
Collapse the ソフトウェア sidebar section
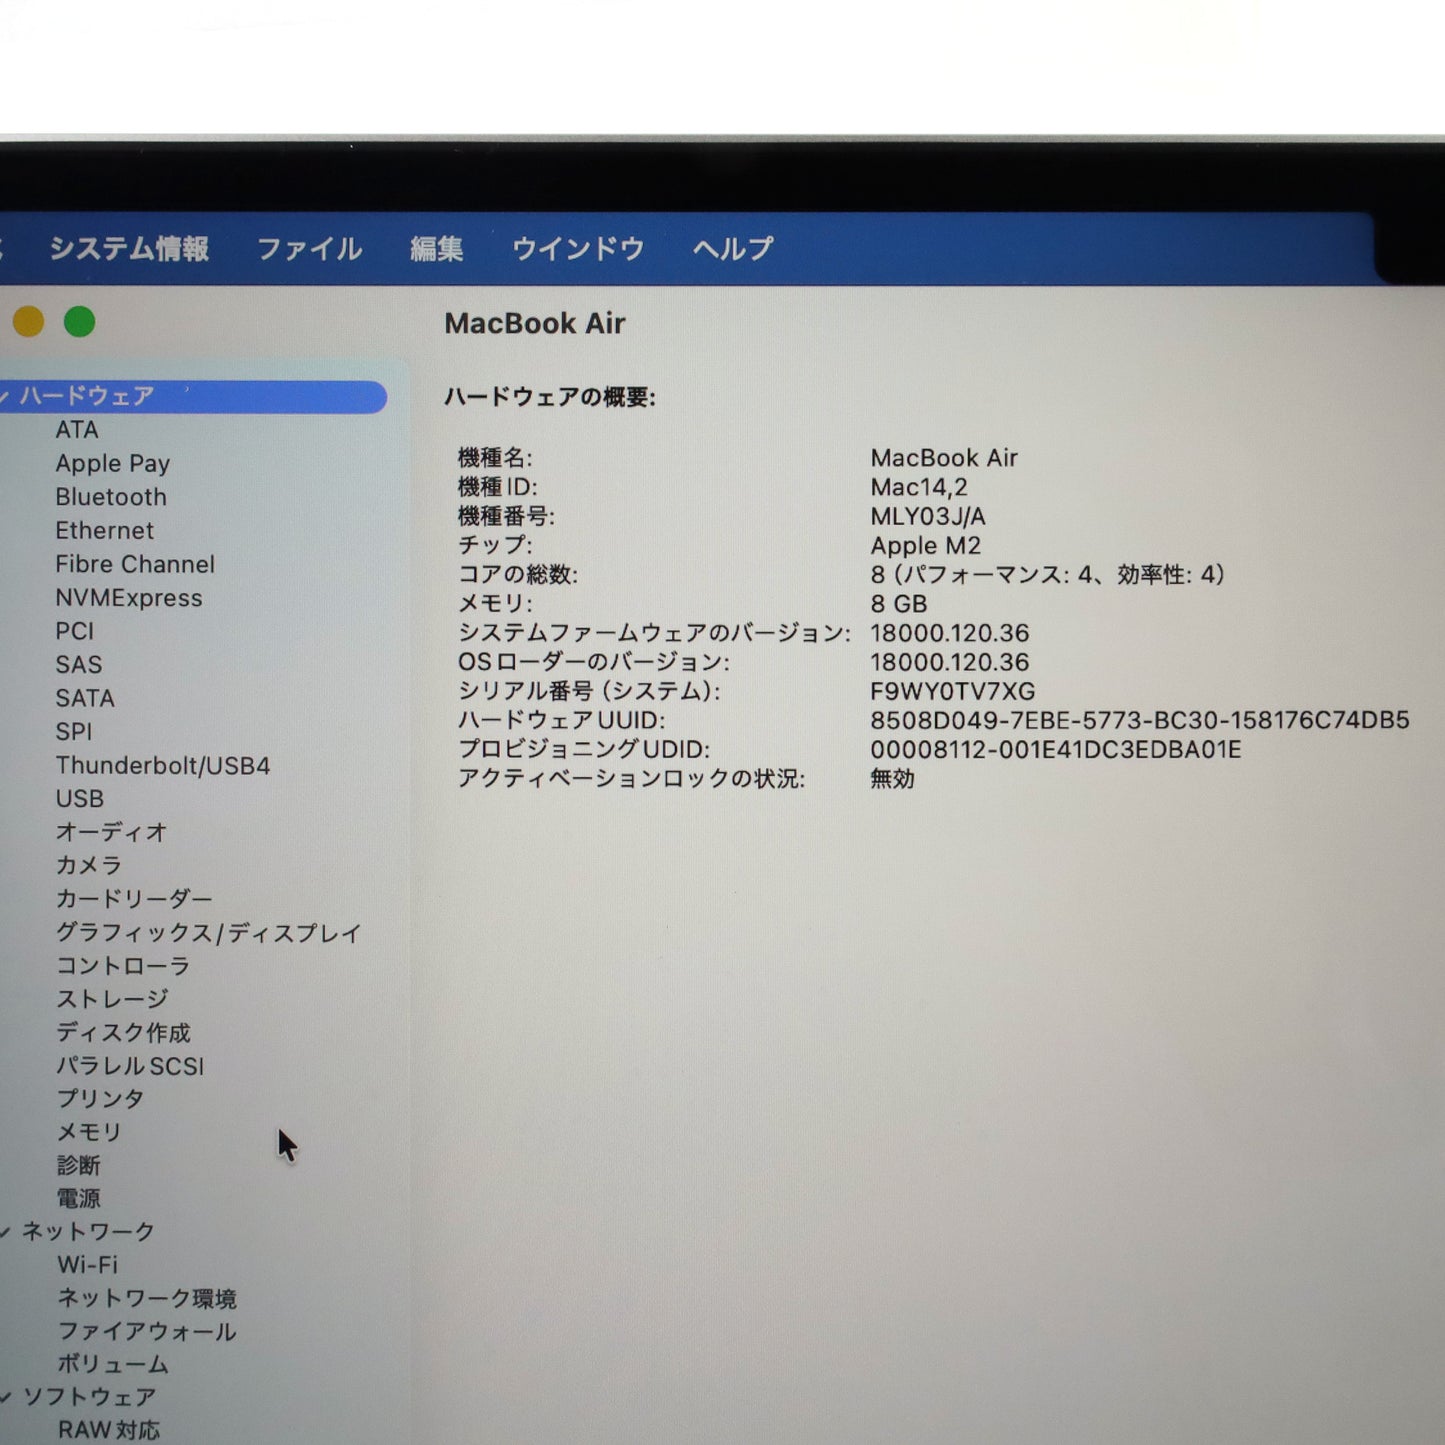(x=5, y=1397)
